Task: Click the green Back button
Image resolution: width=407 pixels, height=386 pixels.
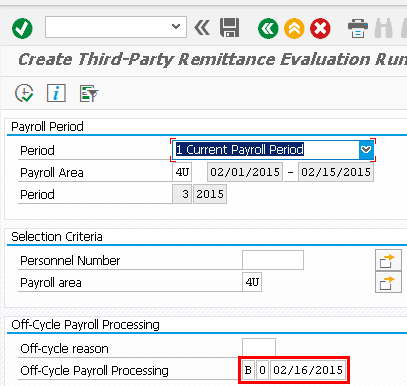Action: (x=268, y=28)
